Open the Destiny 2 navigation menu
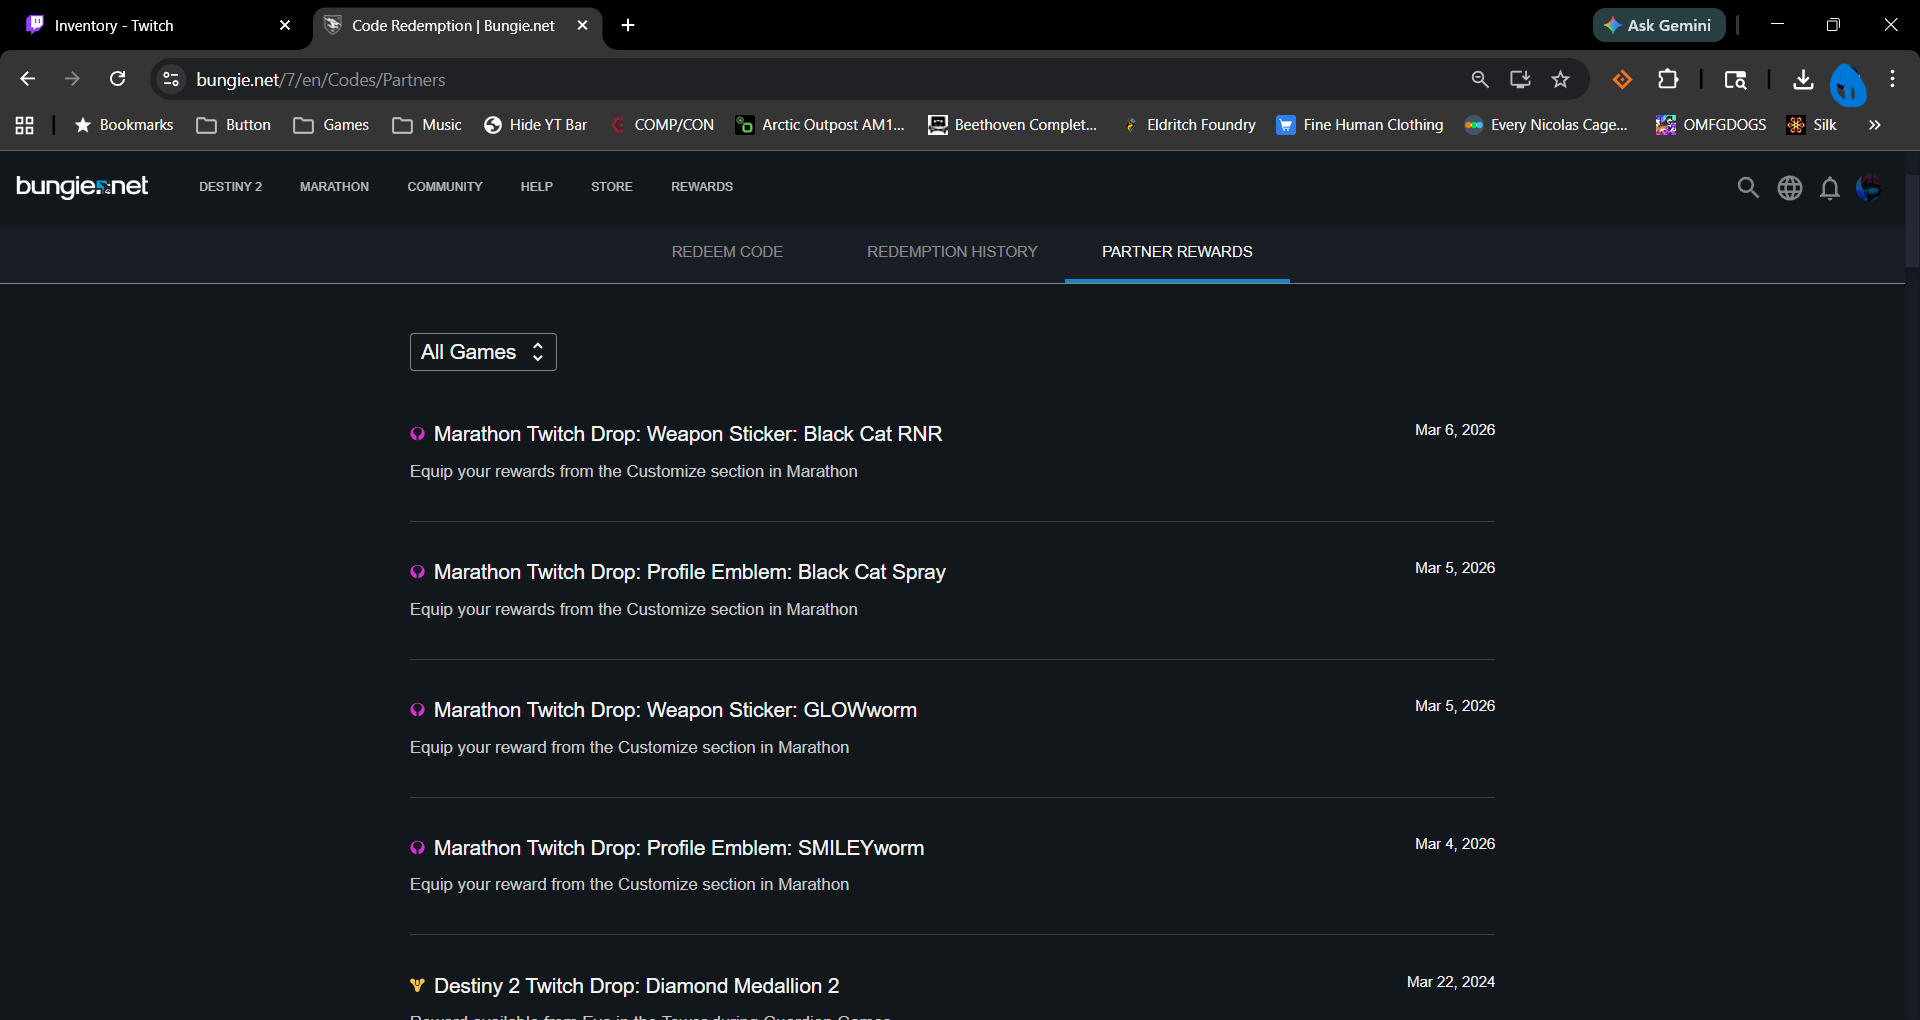This screenshot has width=1920, height=1020. point(230,187)
